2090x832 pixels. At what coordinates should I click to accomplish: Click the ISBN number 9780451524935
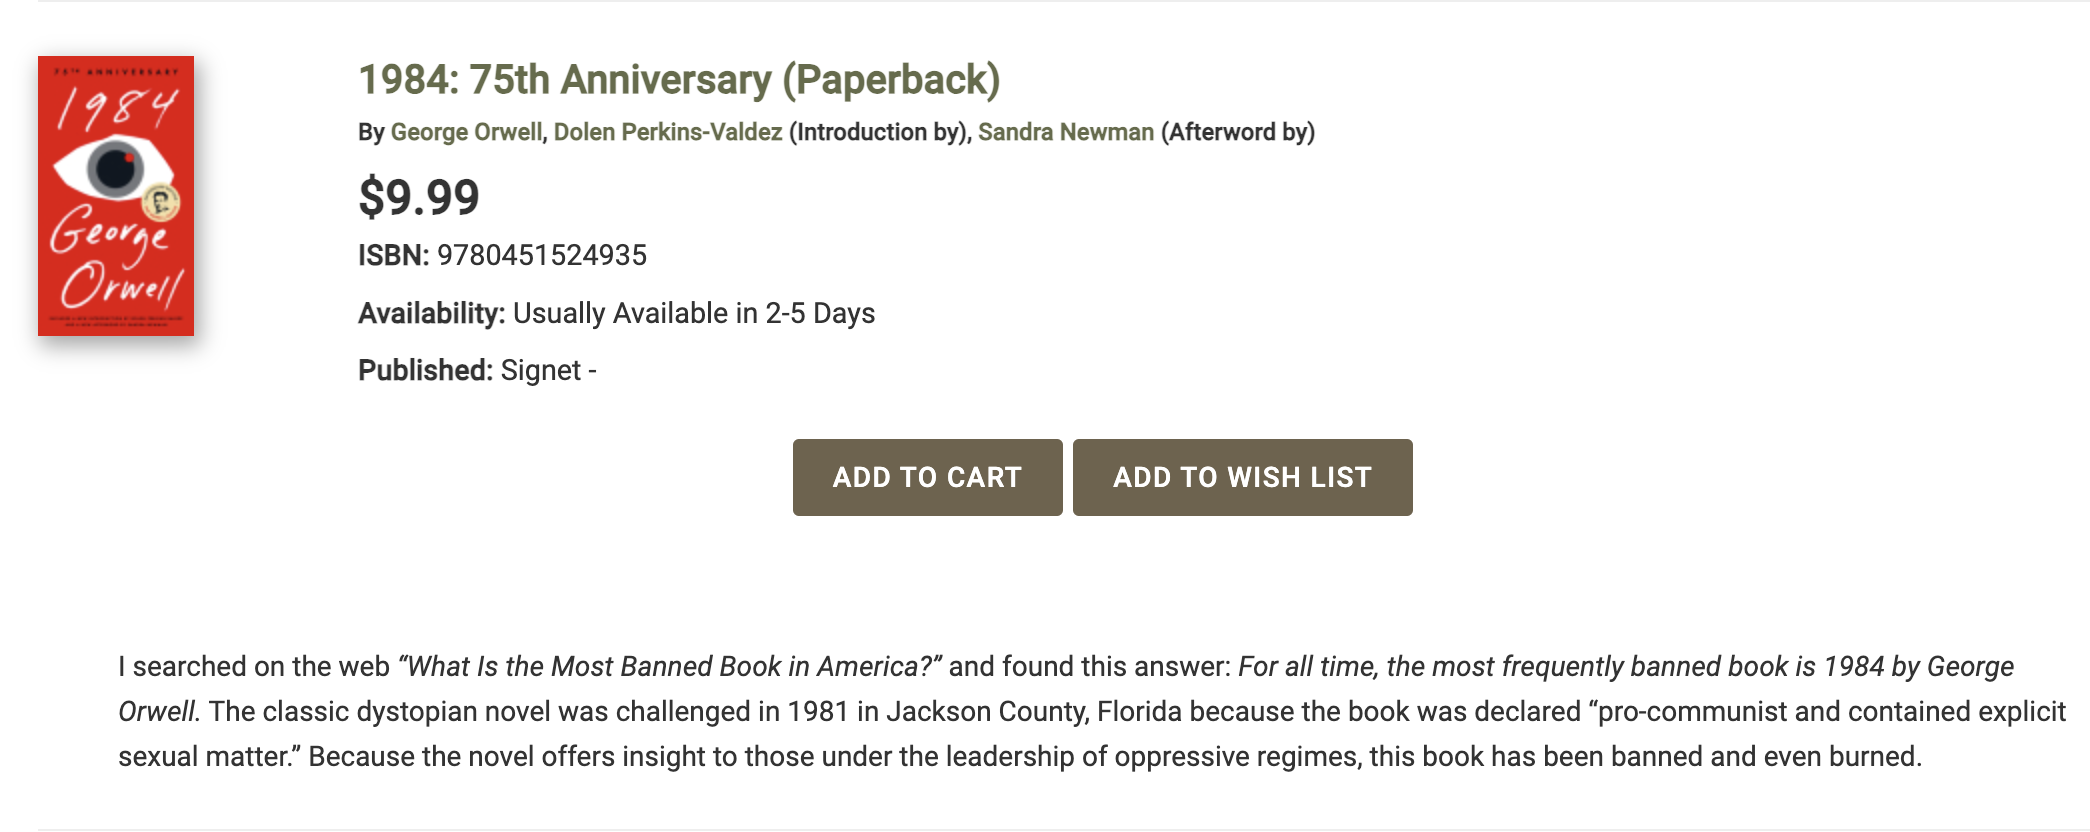542,255
